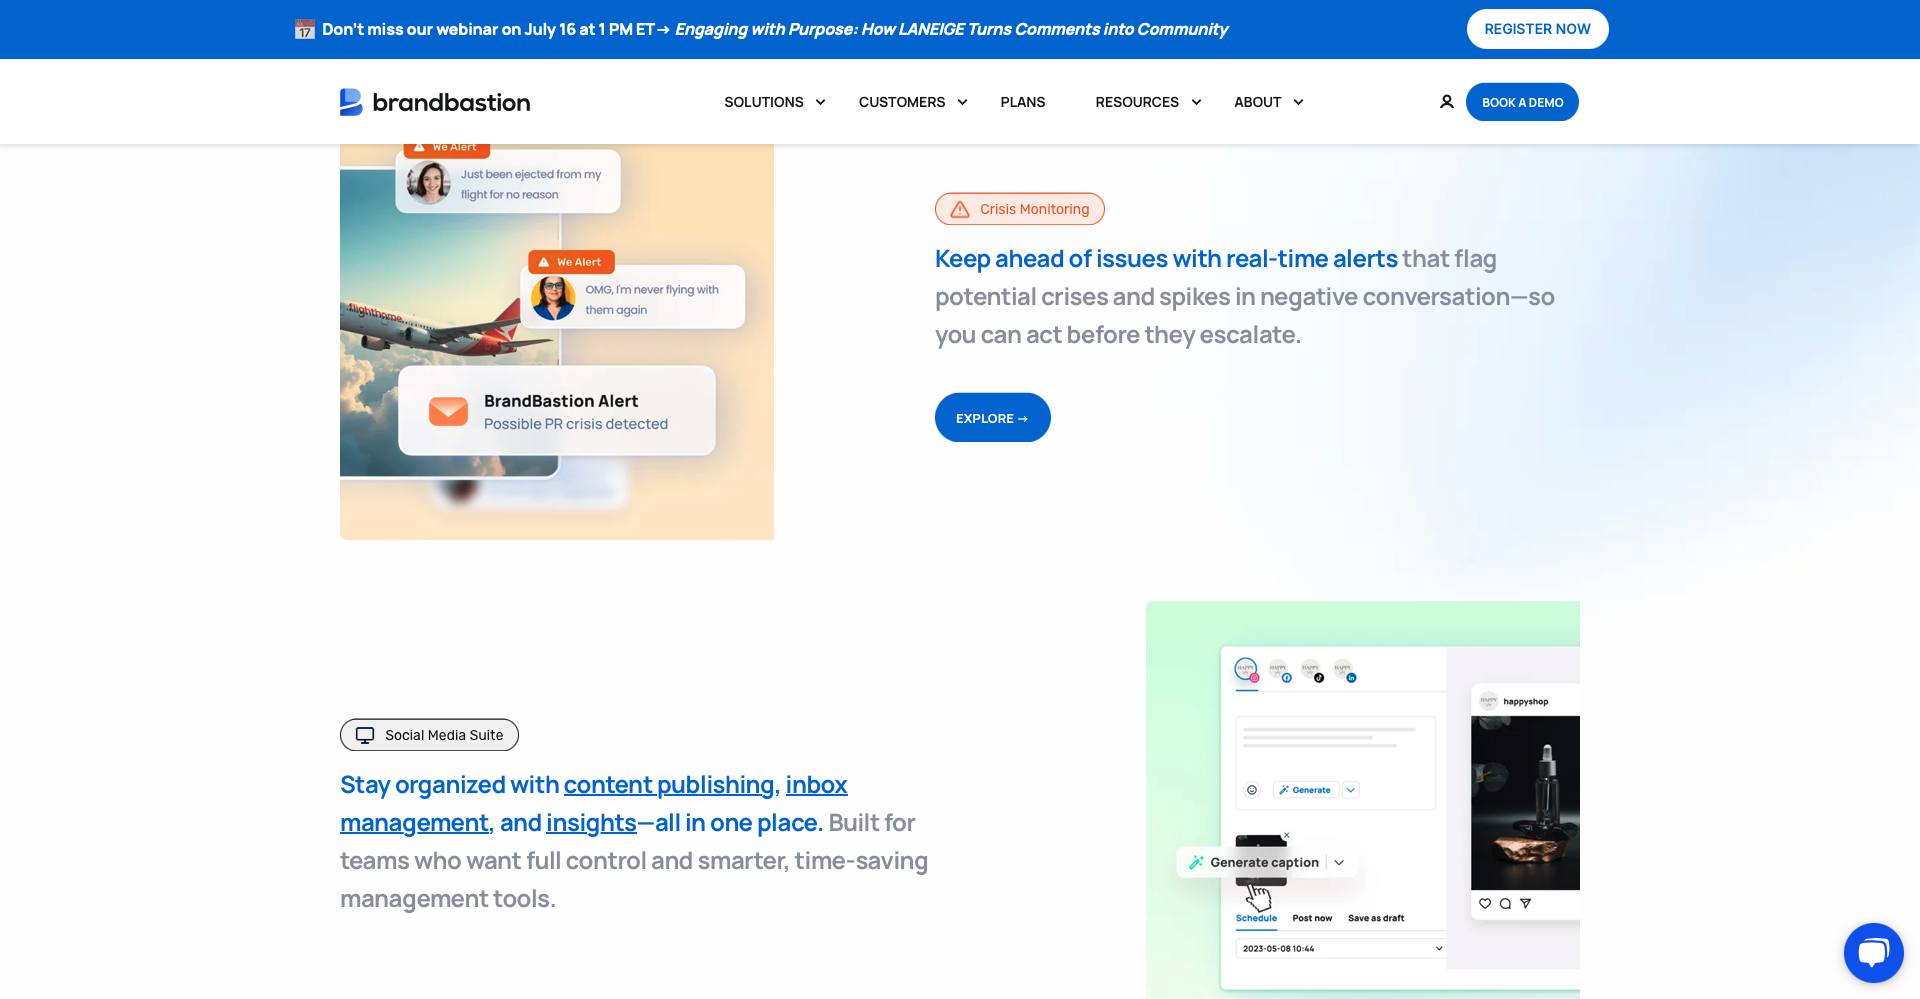Open ABOUT in the navigation

pyautogui.click(x=1257, y=102)
